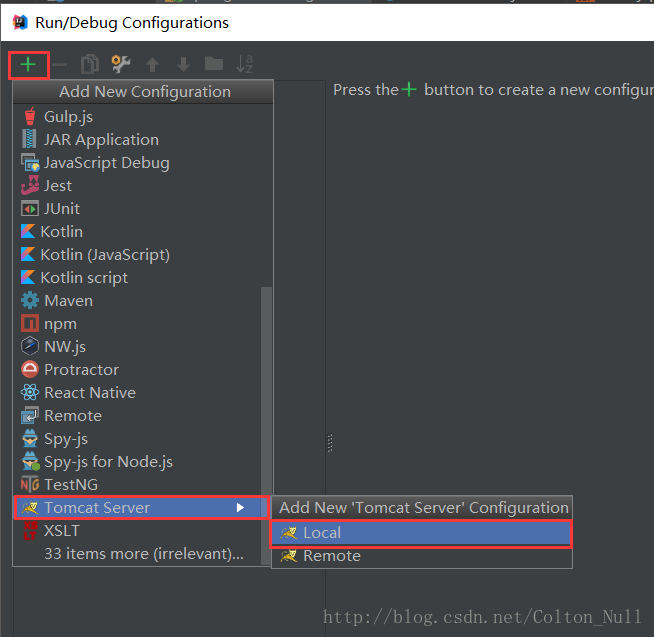Select Protractor text entry
The image size is (654, 637).
click(81, 370)
